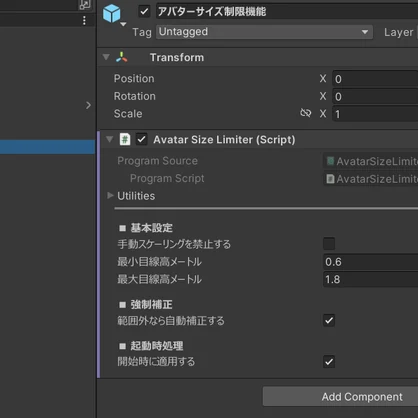This screenshot has height=418, width=418.
Task: Uncheck 開始時に適用する checkbox
Action: (x=329, y=362)
